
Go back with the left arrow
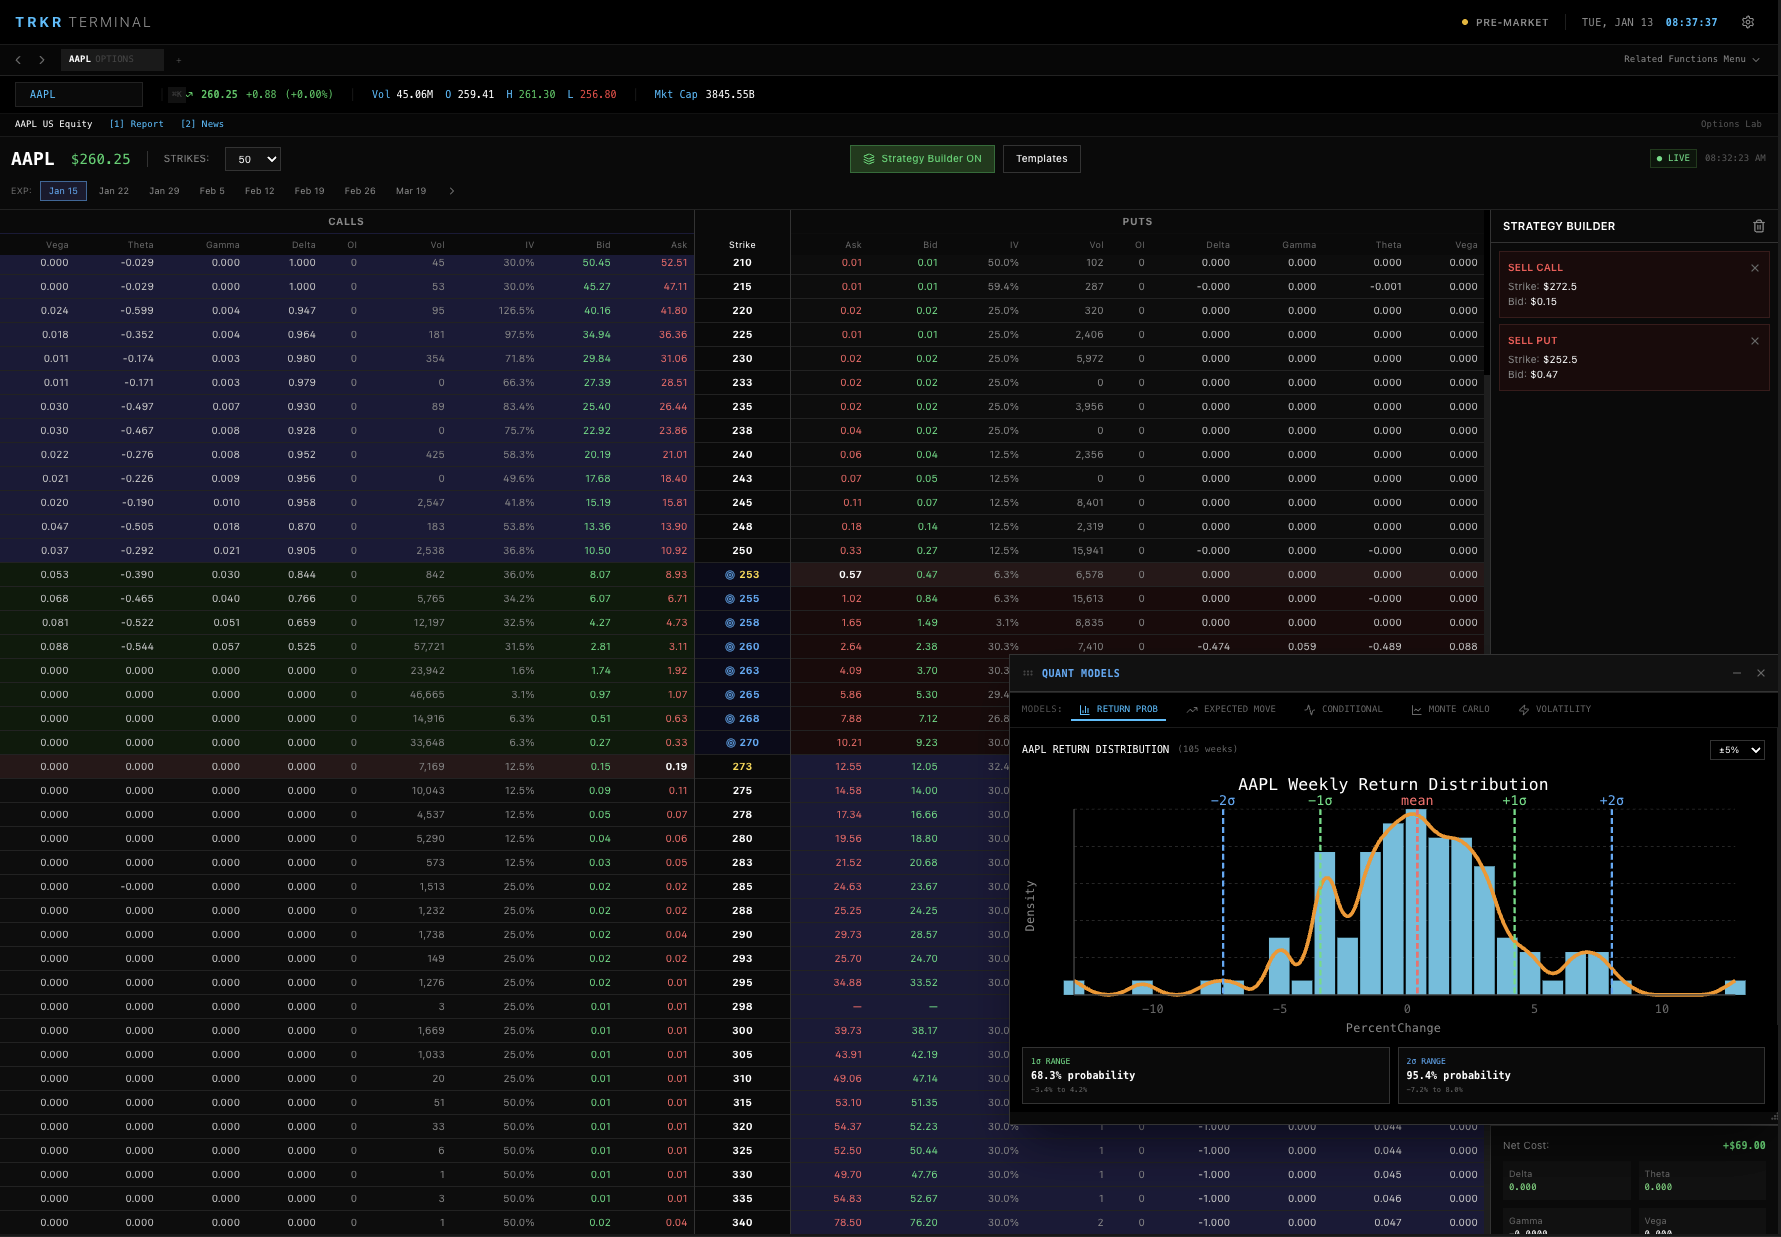(x=18, y=60)
